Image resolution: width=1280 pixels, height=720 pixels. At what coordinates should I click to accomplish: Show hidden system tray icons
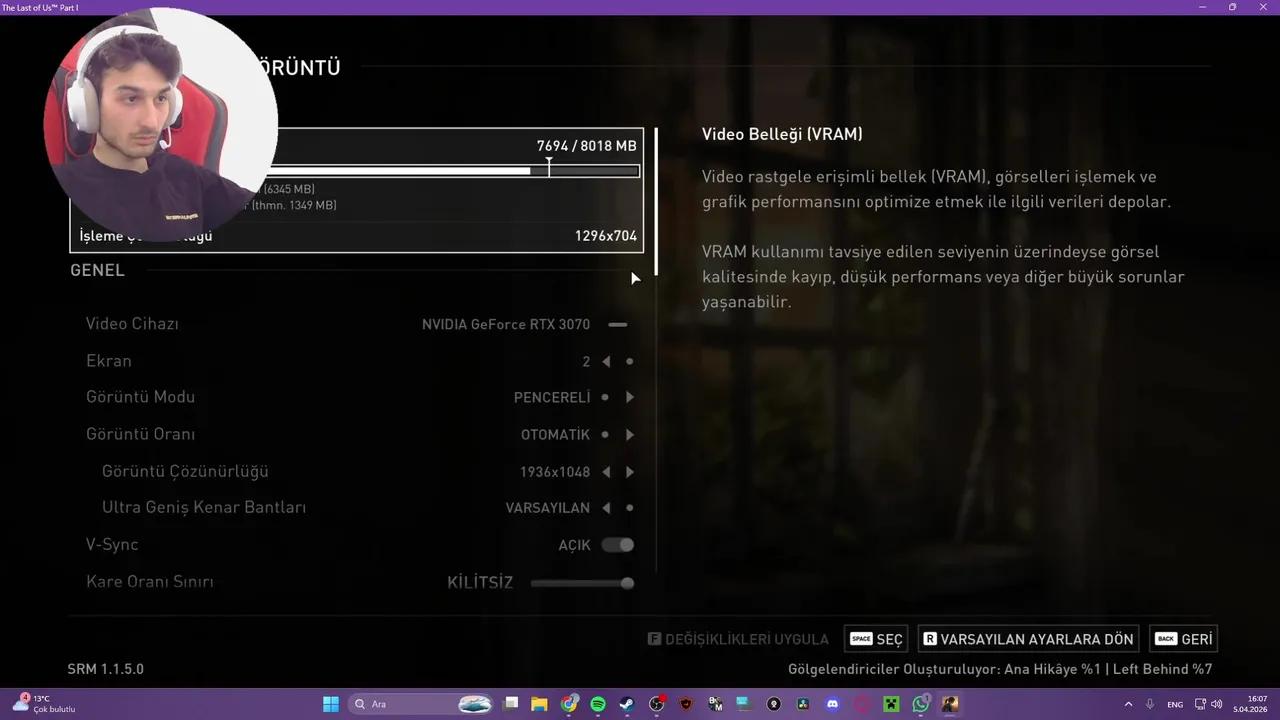(x=1129, y=704)
